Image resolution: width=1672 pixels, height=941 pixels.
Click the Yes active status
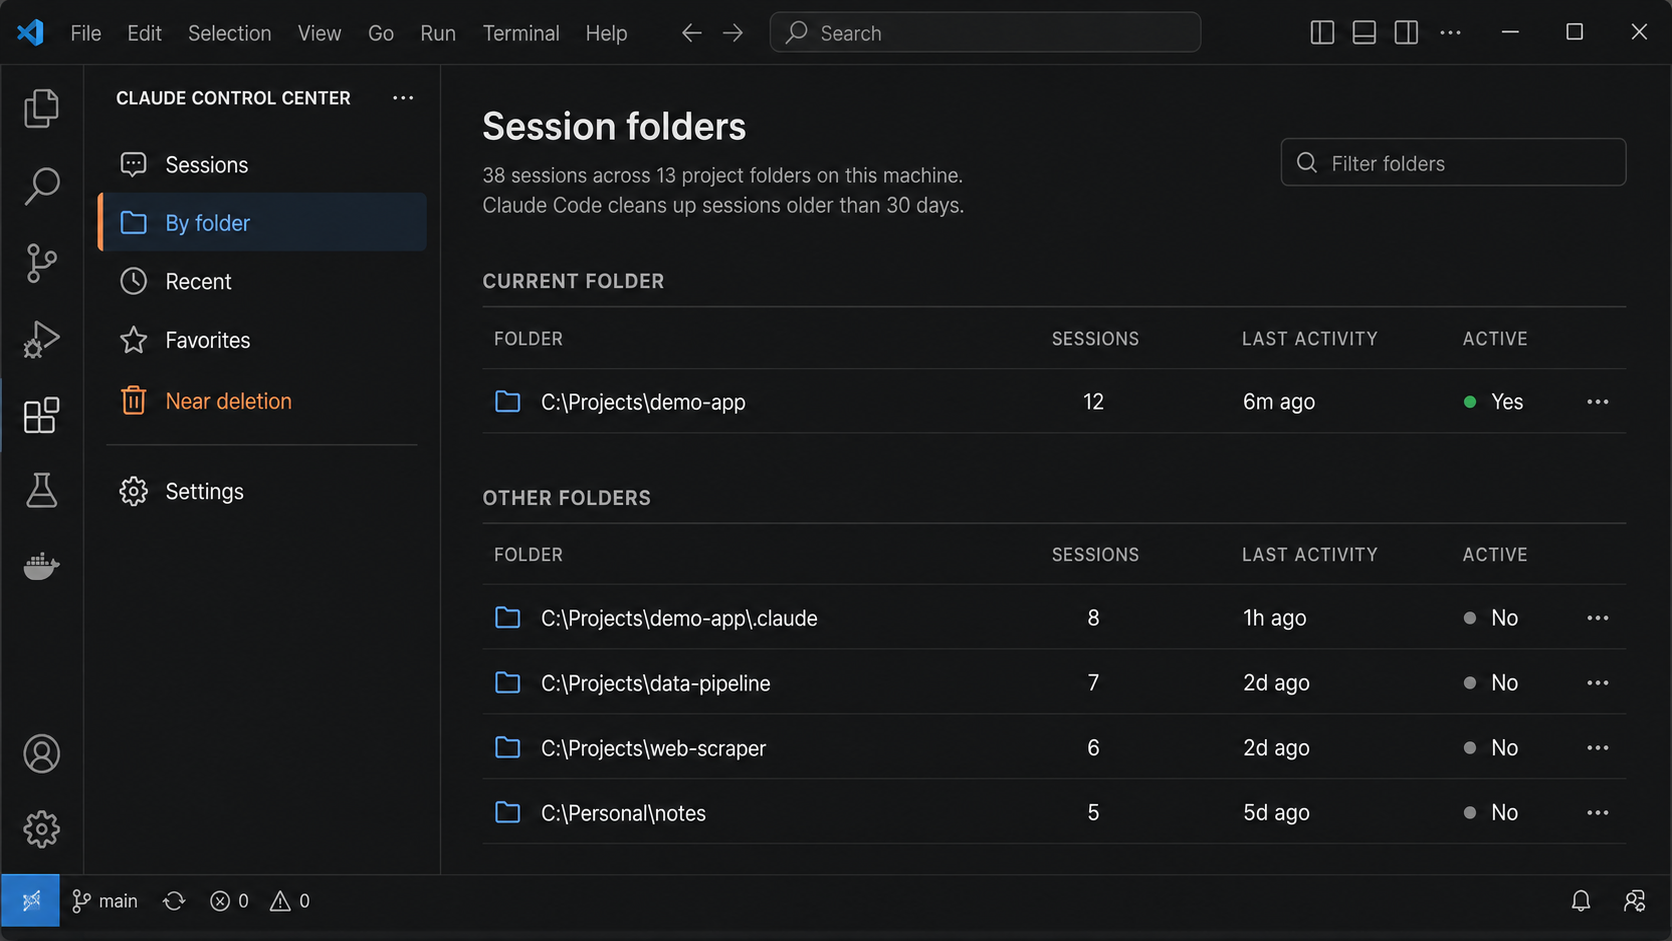[x=1493, y=402]
